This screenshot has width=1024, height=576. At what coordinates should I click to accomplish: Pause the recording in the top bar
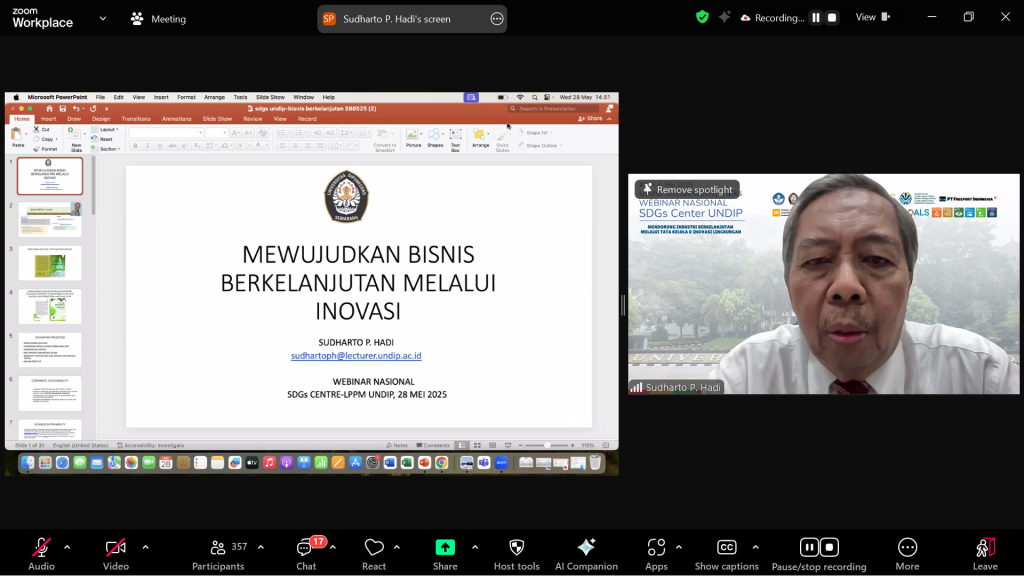pyautogui.click(x=815, y=18)
